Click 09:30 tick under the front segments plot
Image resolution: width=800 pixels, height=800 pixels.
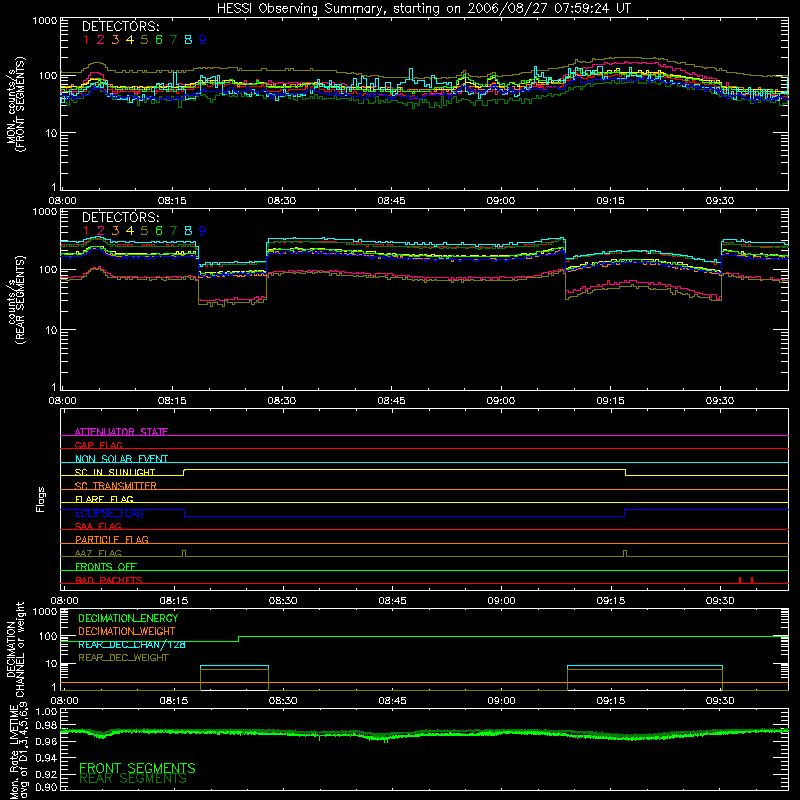point(719,201)
